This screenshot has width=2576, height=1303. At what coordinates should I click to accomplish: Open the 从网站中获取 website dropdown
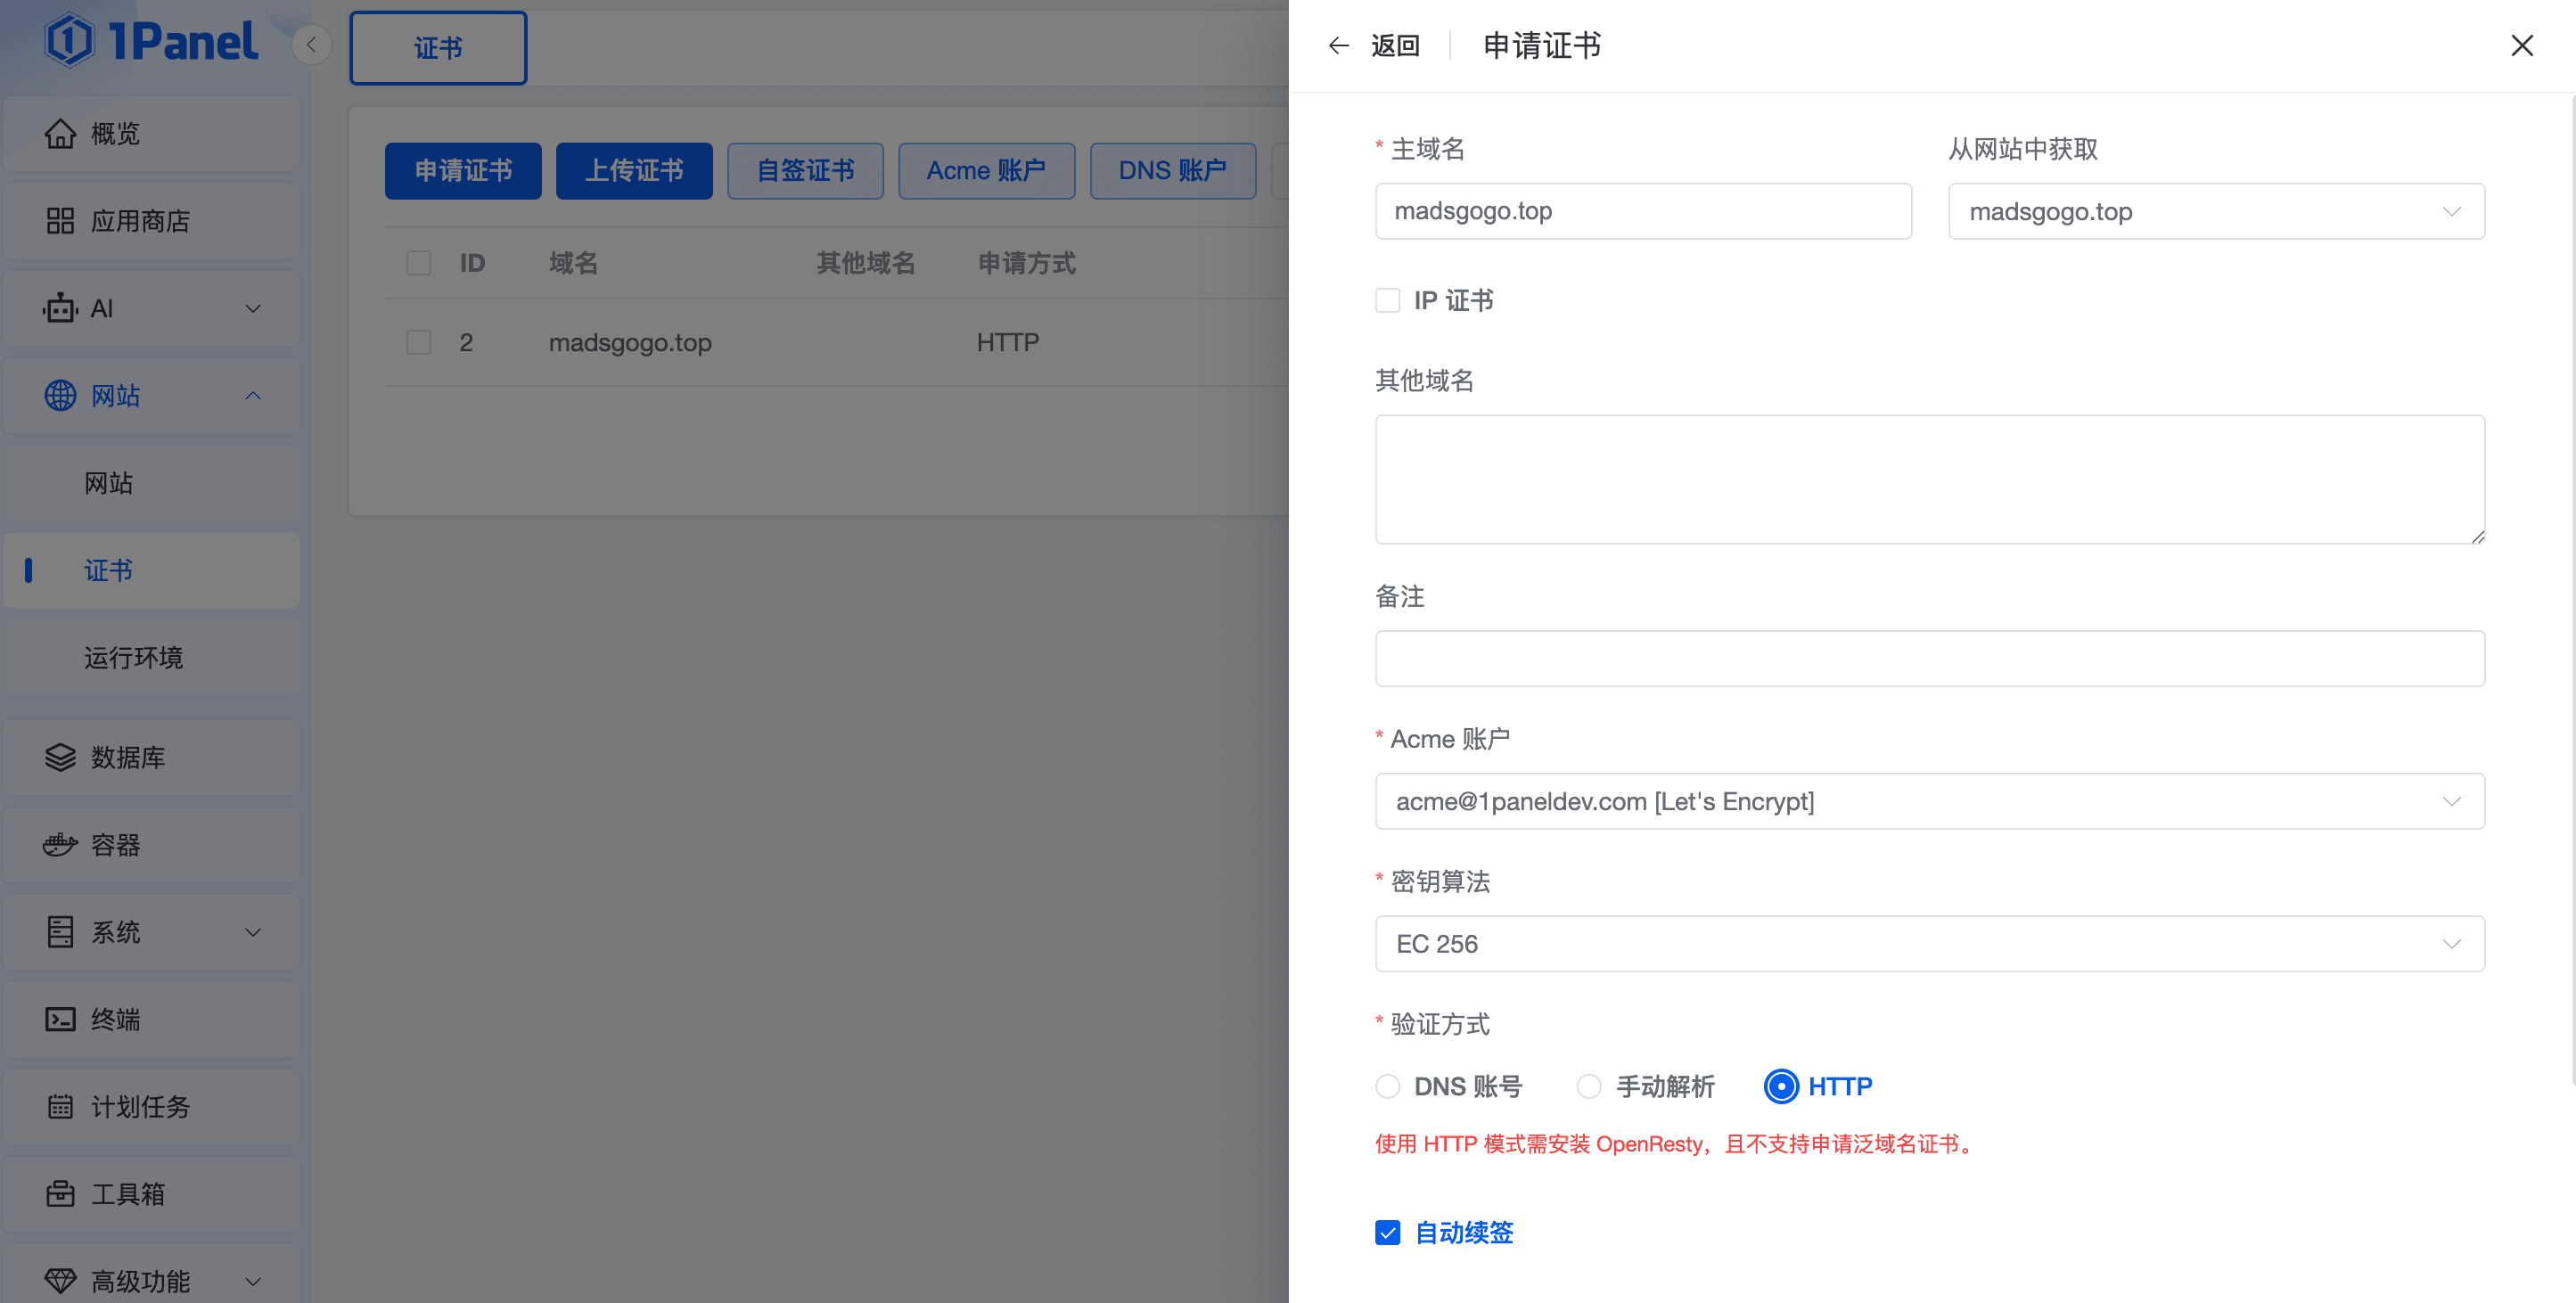[2215, 211]
